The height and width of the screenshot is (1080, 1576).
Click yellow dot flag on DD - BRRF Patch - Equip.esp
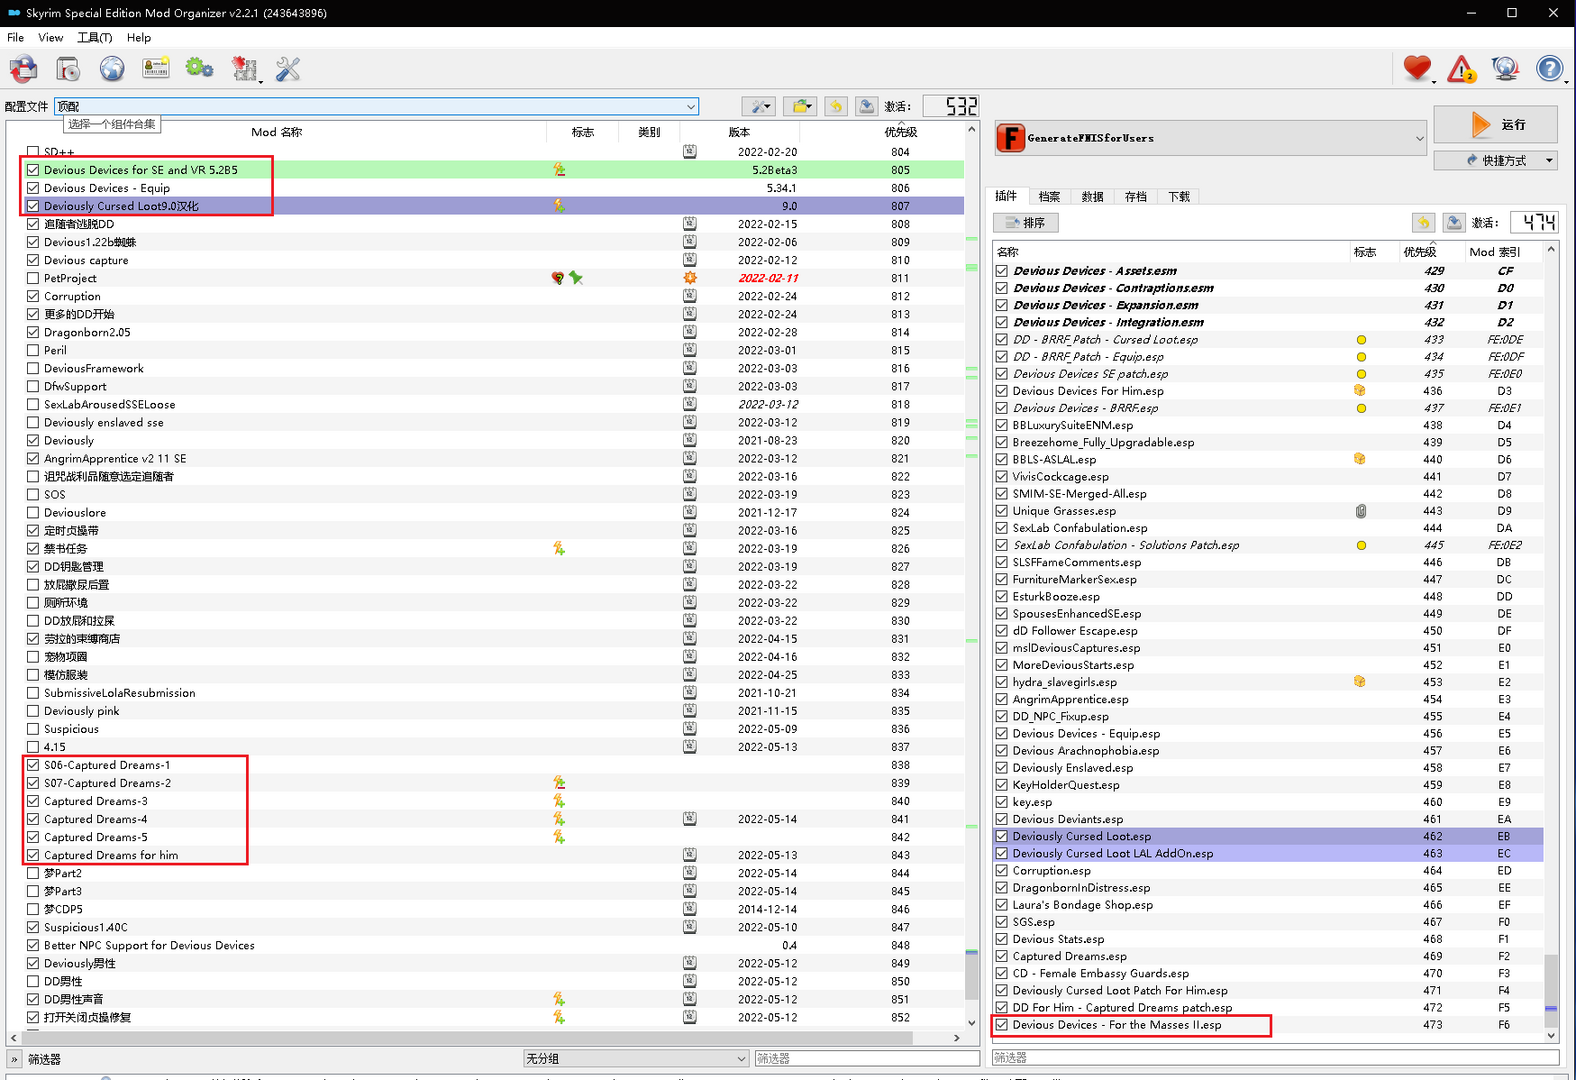[1361, 357]
